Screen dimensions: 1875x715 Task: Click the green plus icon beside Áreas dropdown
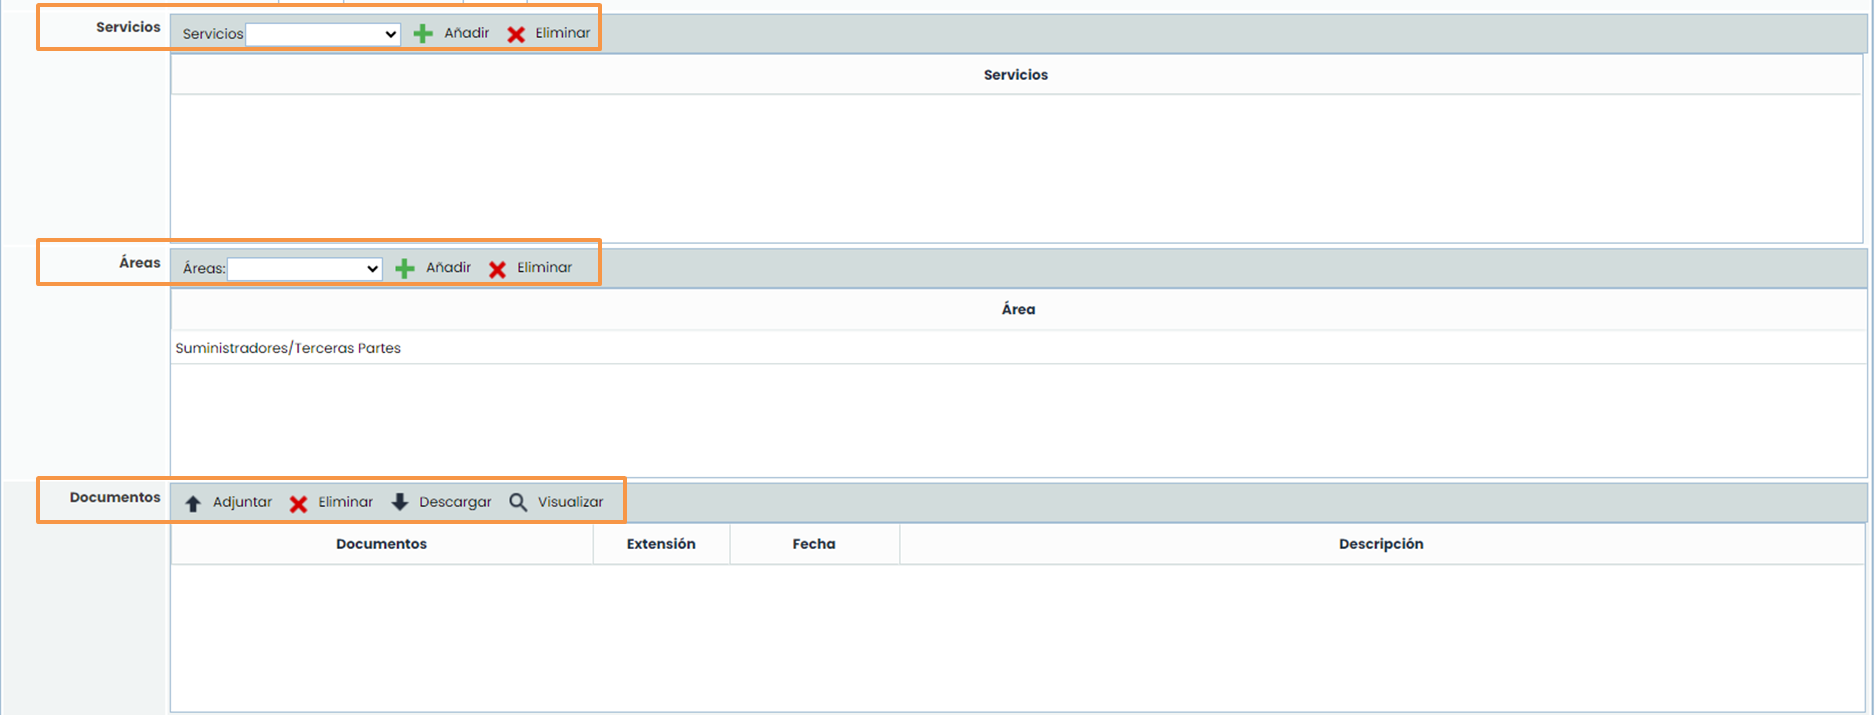[405, 268]
